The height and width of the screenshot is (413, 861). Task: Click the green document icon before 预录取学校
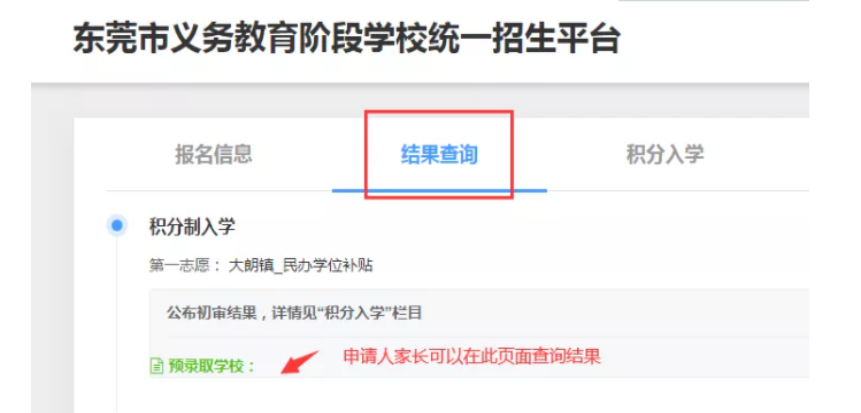pos(156,365)
